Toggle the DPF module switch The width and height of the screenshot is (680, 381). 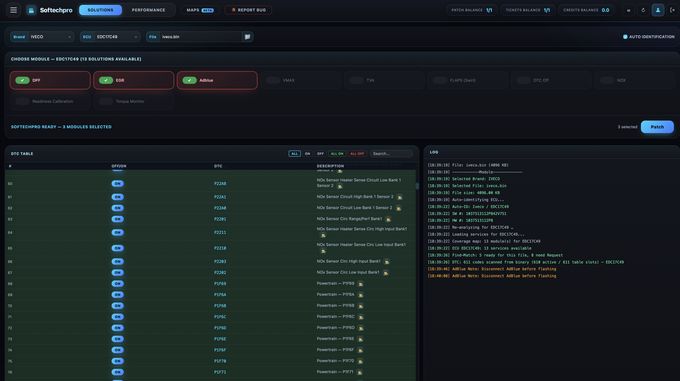pyautogui.click(x=23, y=80)
